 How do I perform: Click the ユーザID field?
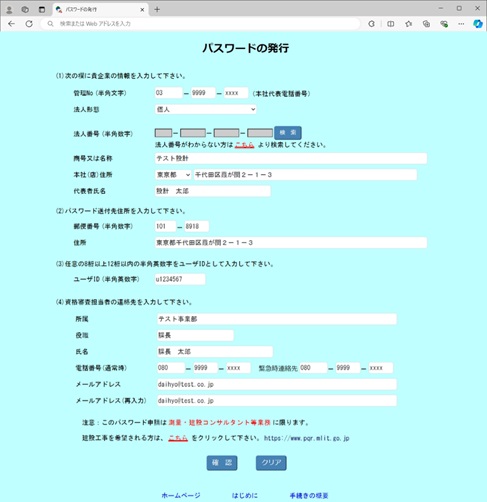[180, 279]
